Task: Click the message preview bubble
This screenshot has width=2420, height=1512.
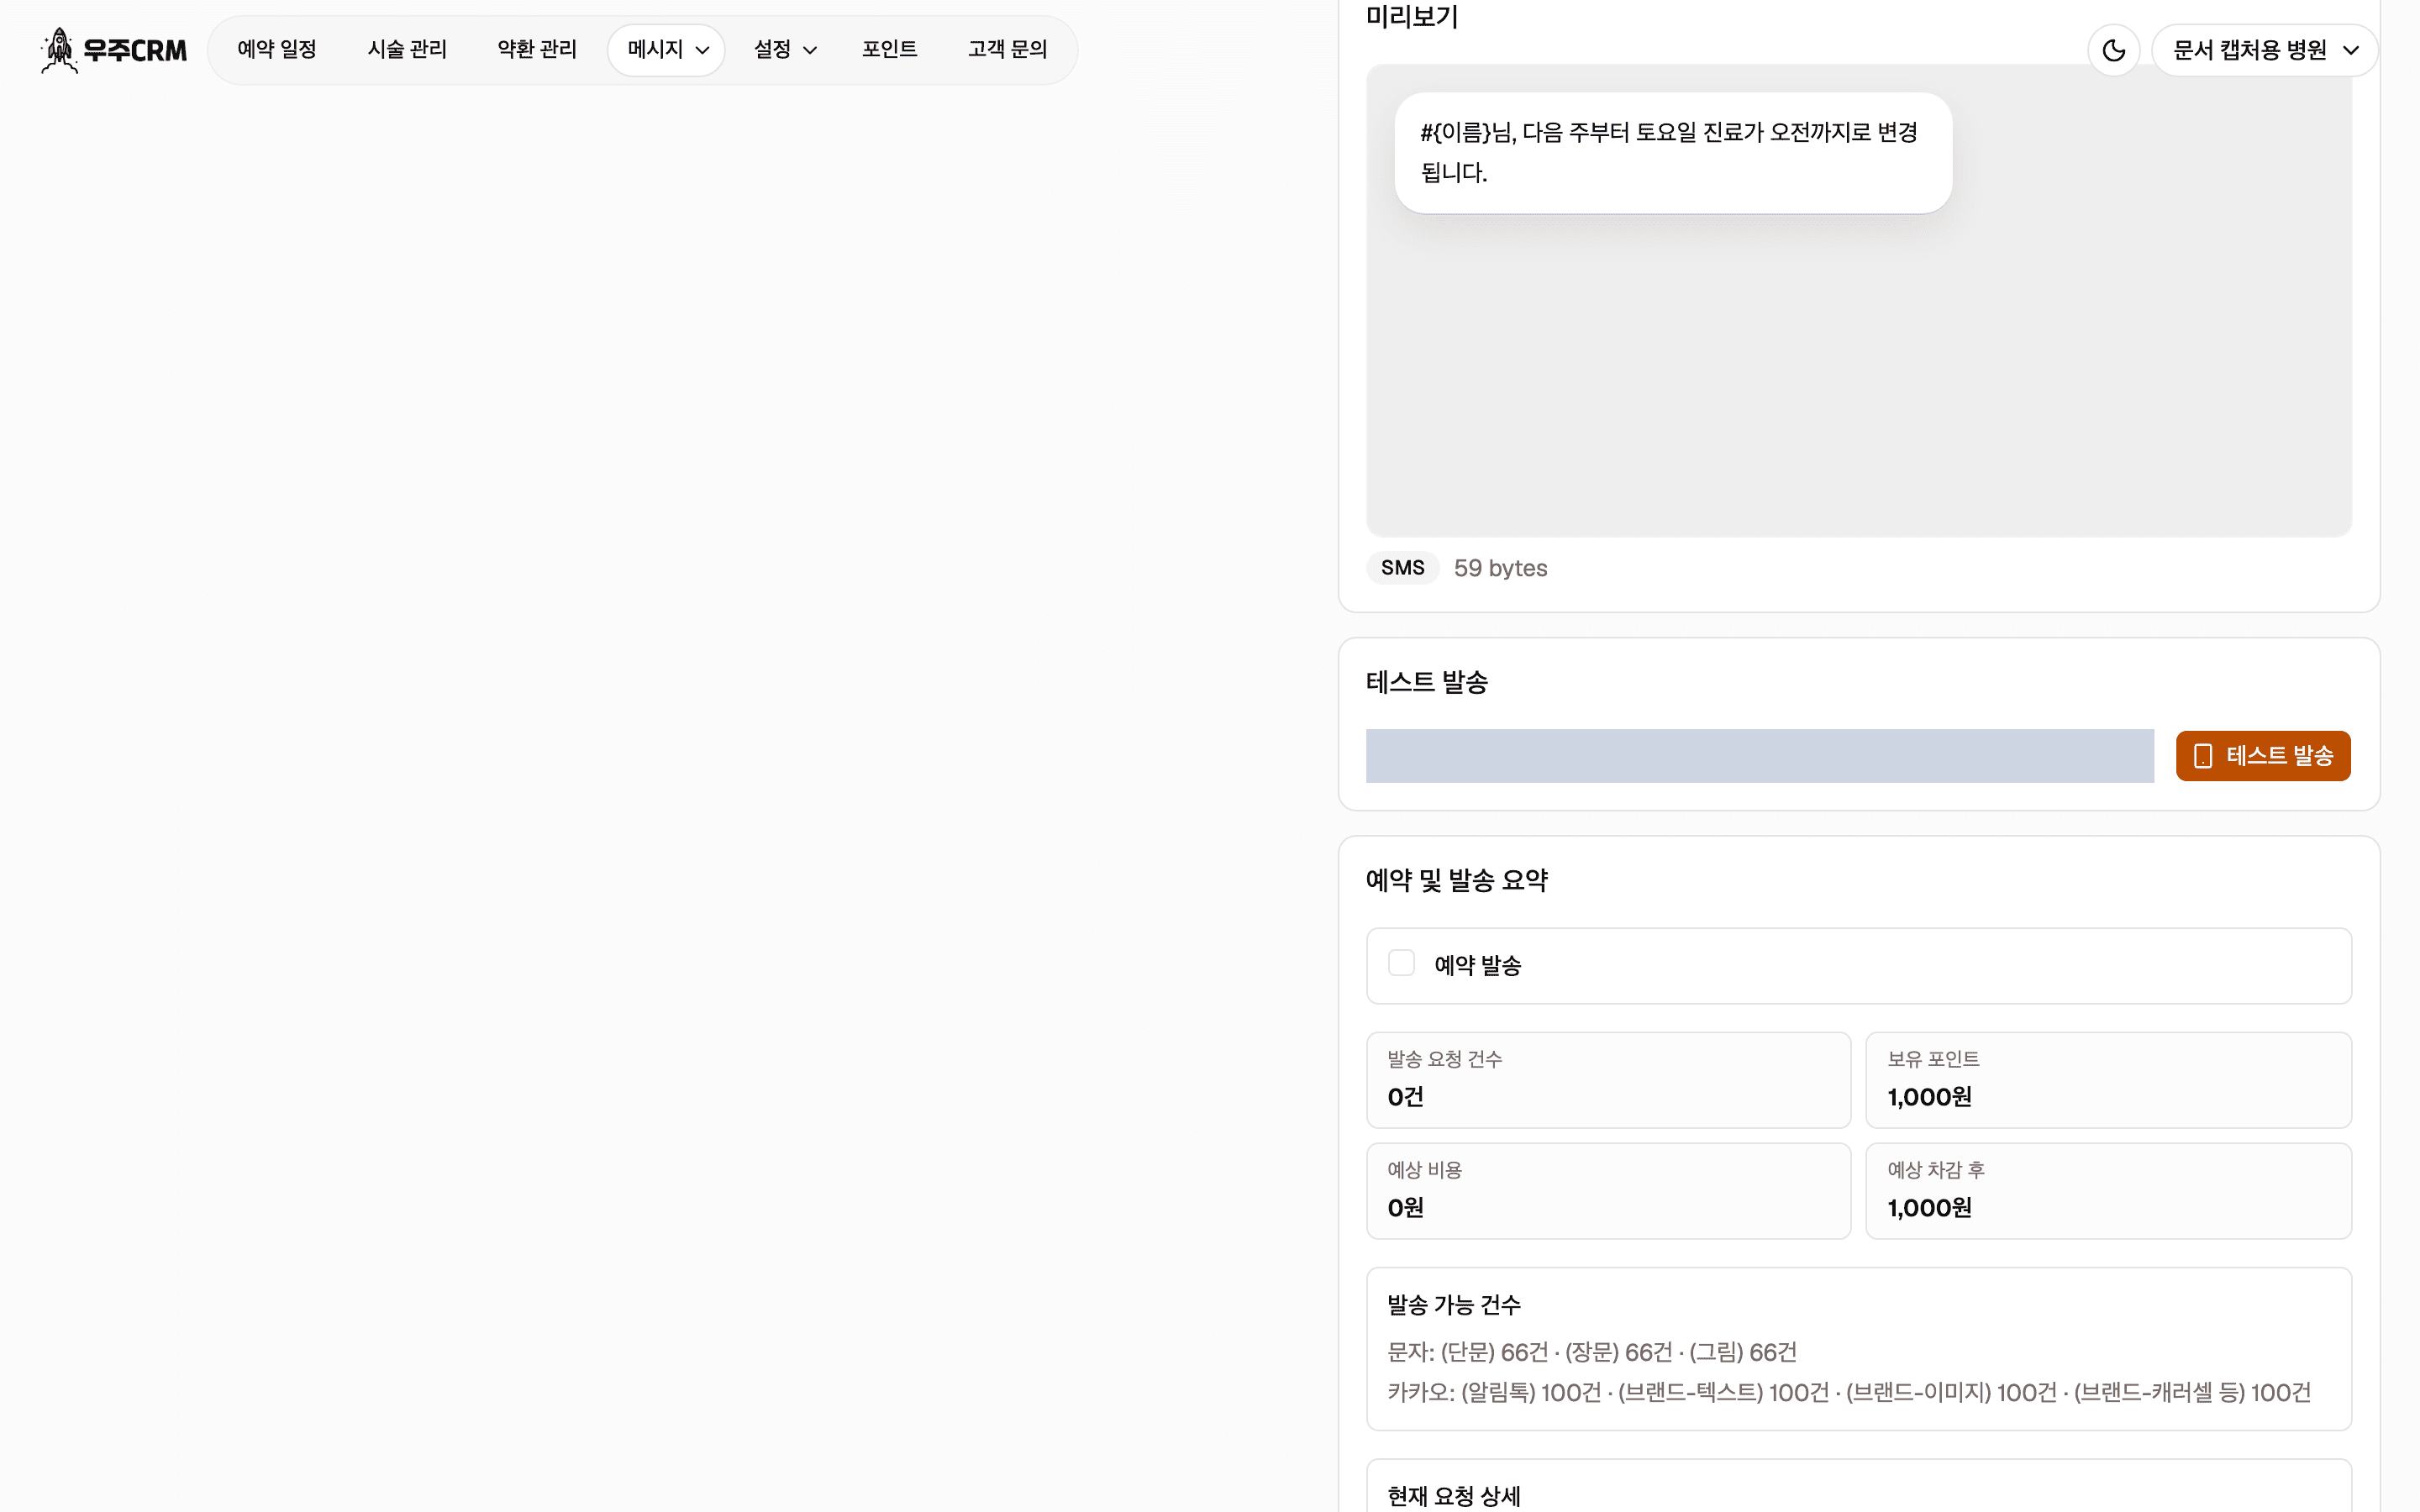Action: (x=1673, y=153)
